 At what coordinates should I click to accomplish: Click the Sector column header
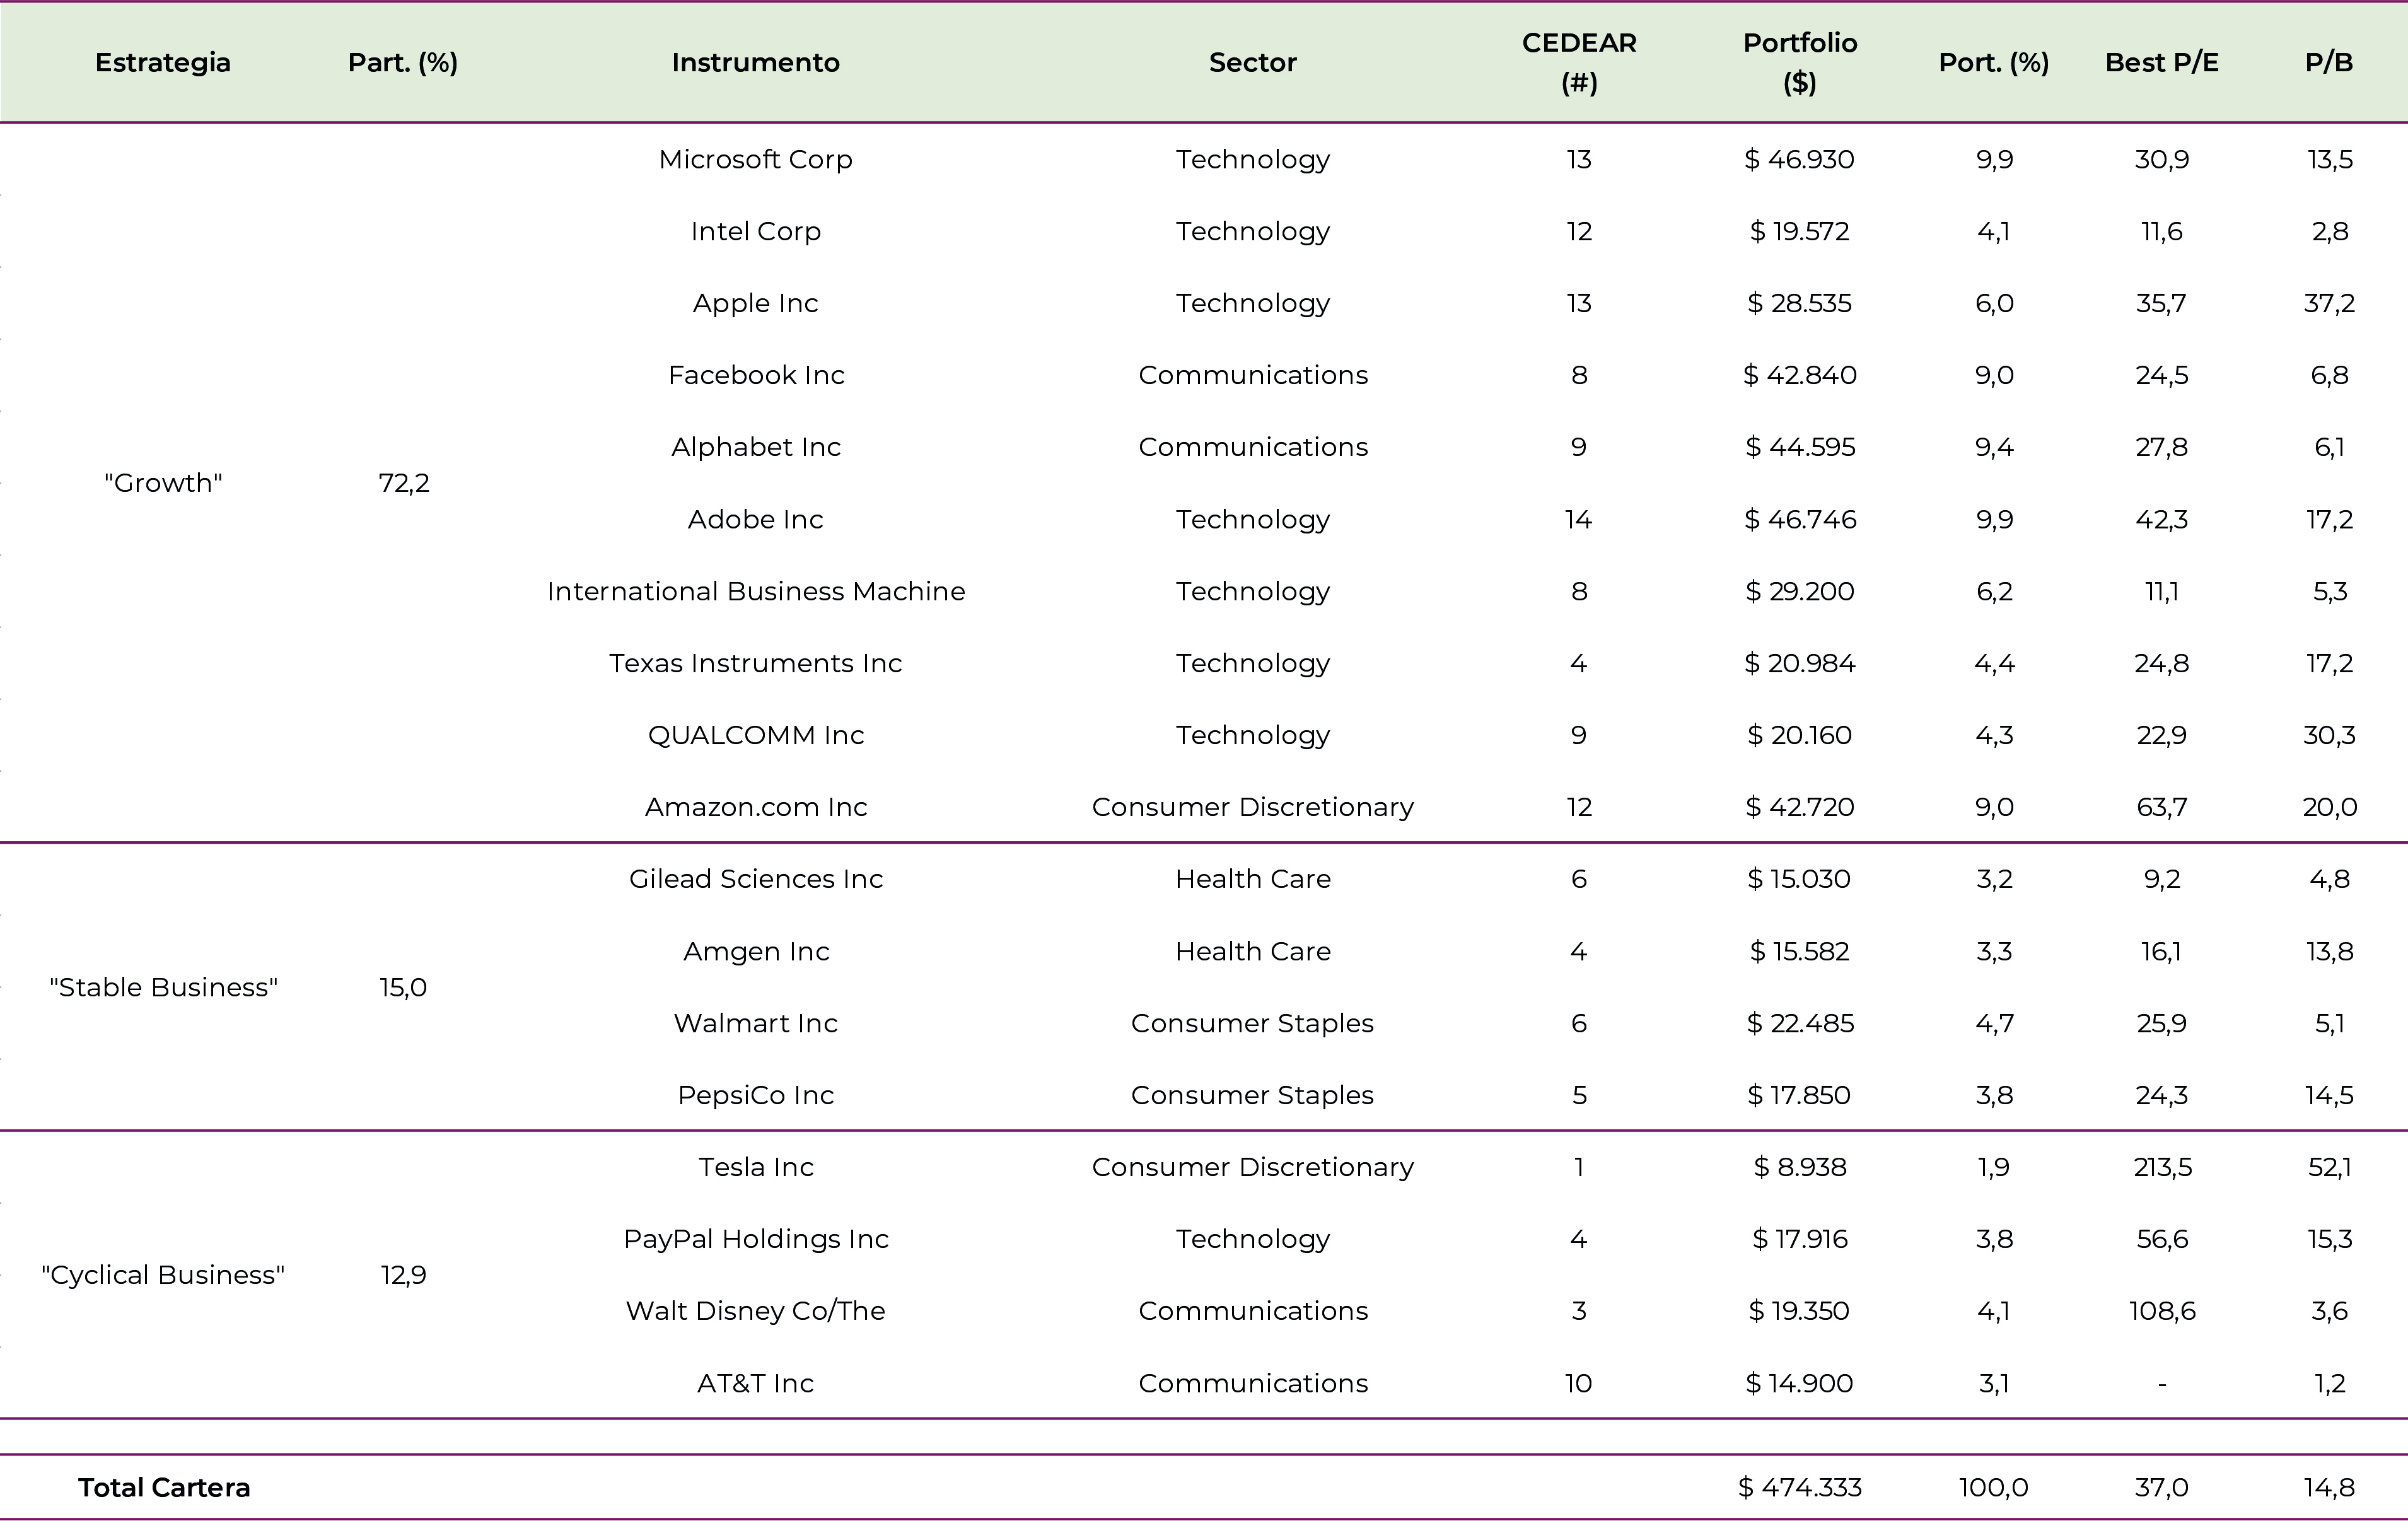click(1252, 63)
